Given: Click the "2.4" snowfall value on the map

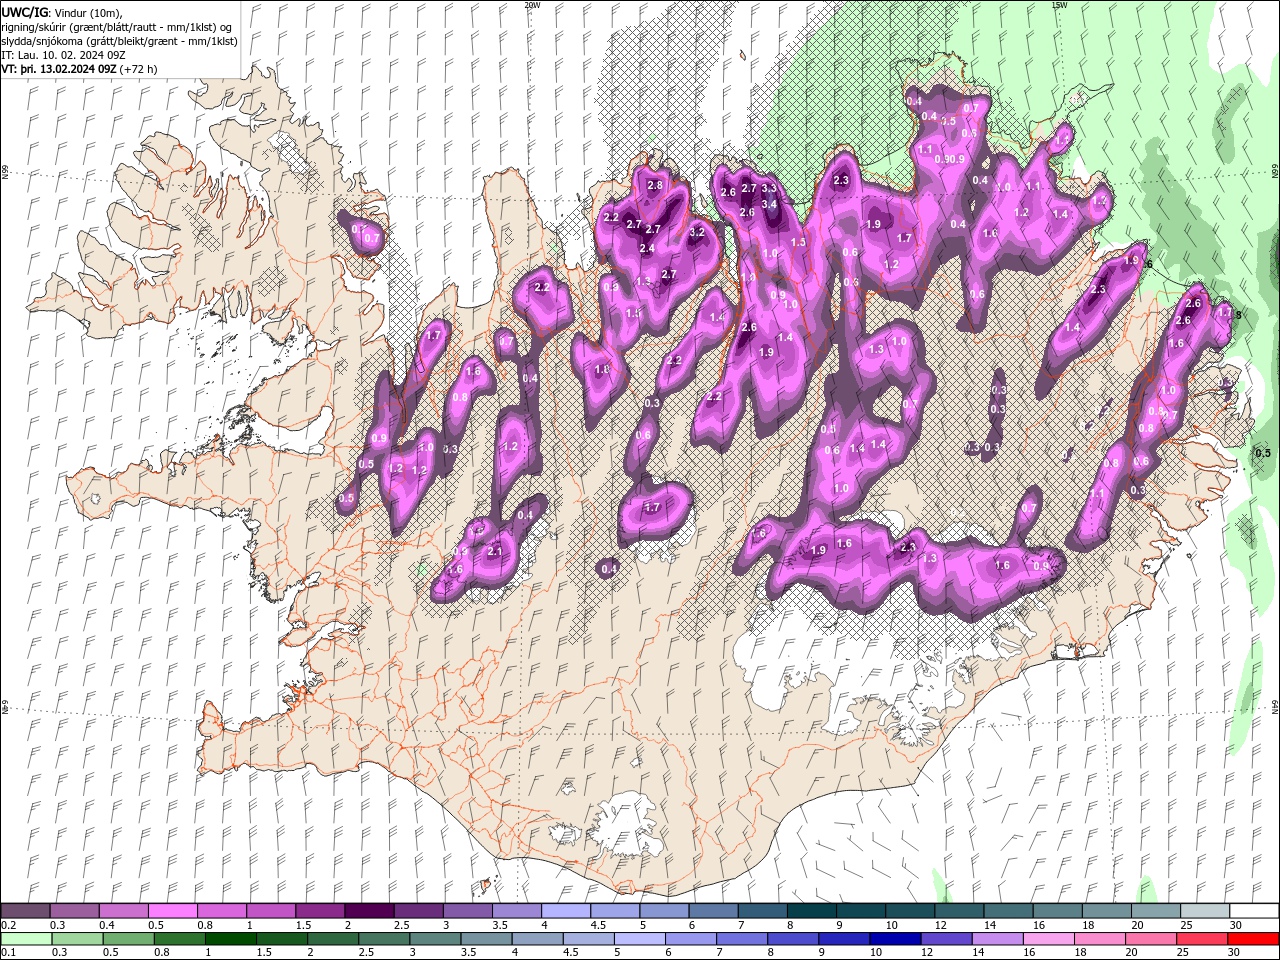Looking at the screenshot, I should click(x=647, y=248).
